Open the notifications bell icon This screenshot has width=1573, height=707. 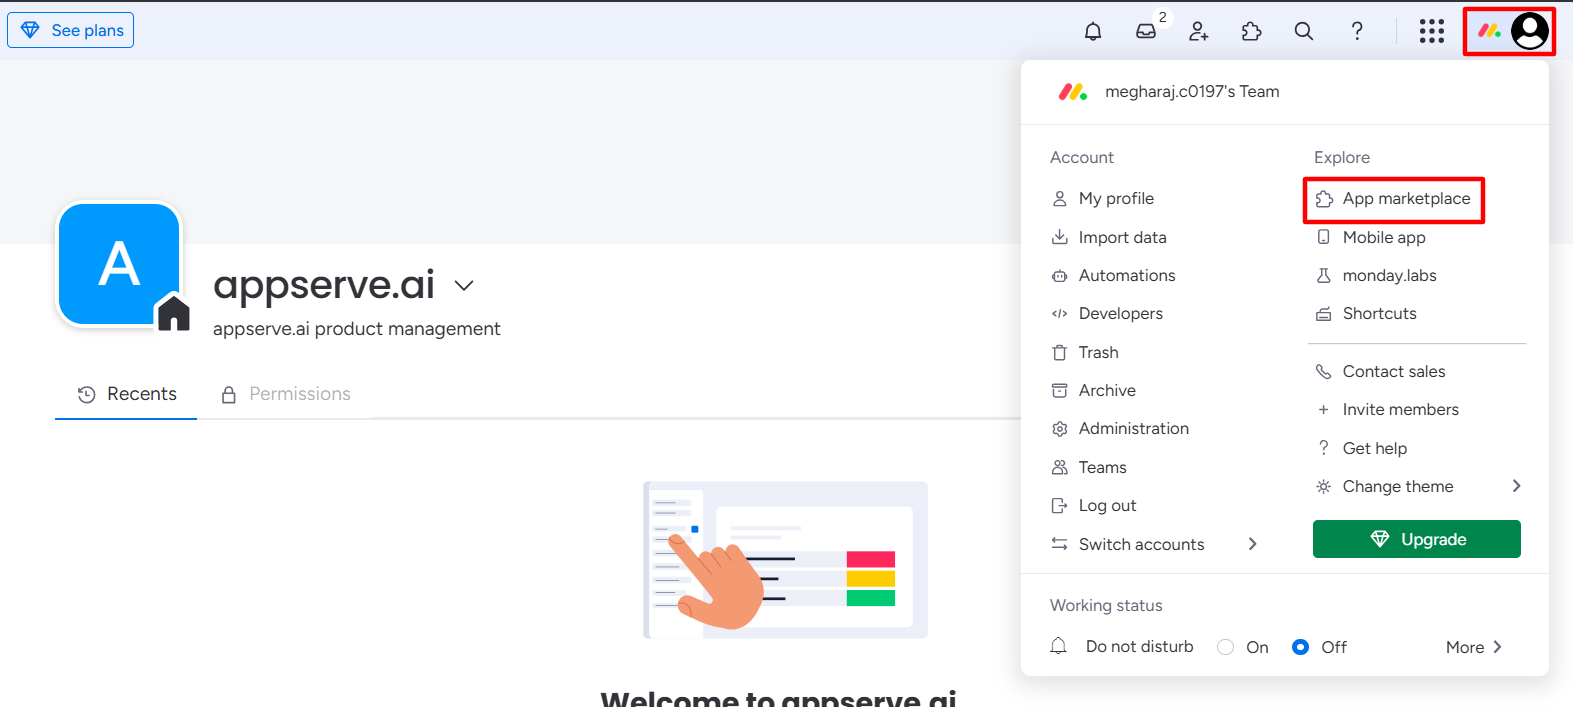[1093, 31]
